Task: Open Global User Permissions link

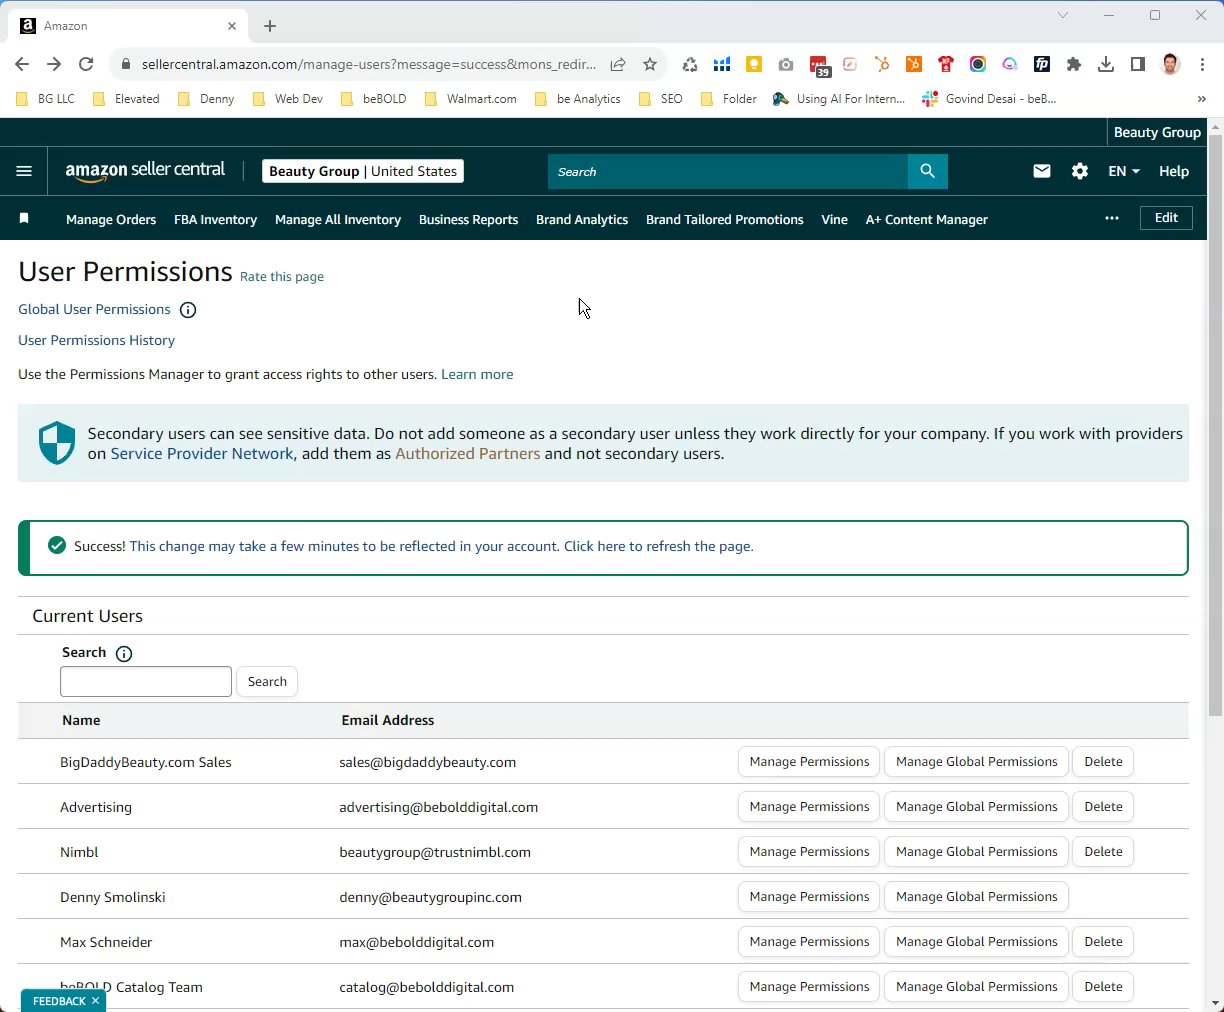Action: [94, 309]
